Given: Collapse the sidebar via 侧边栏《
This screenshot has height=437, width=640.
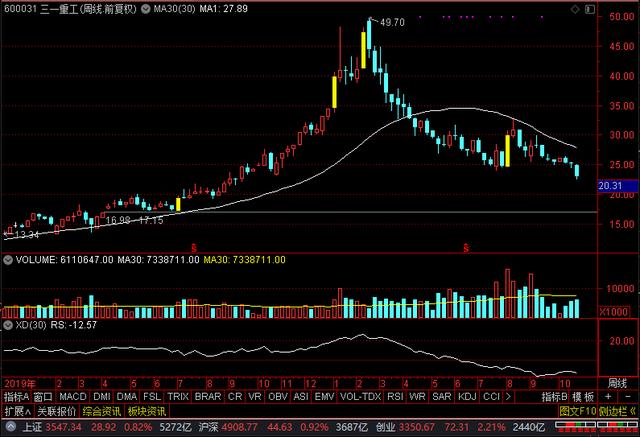Looking at the screenshot, I should (x=618, y=411).
